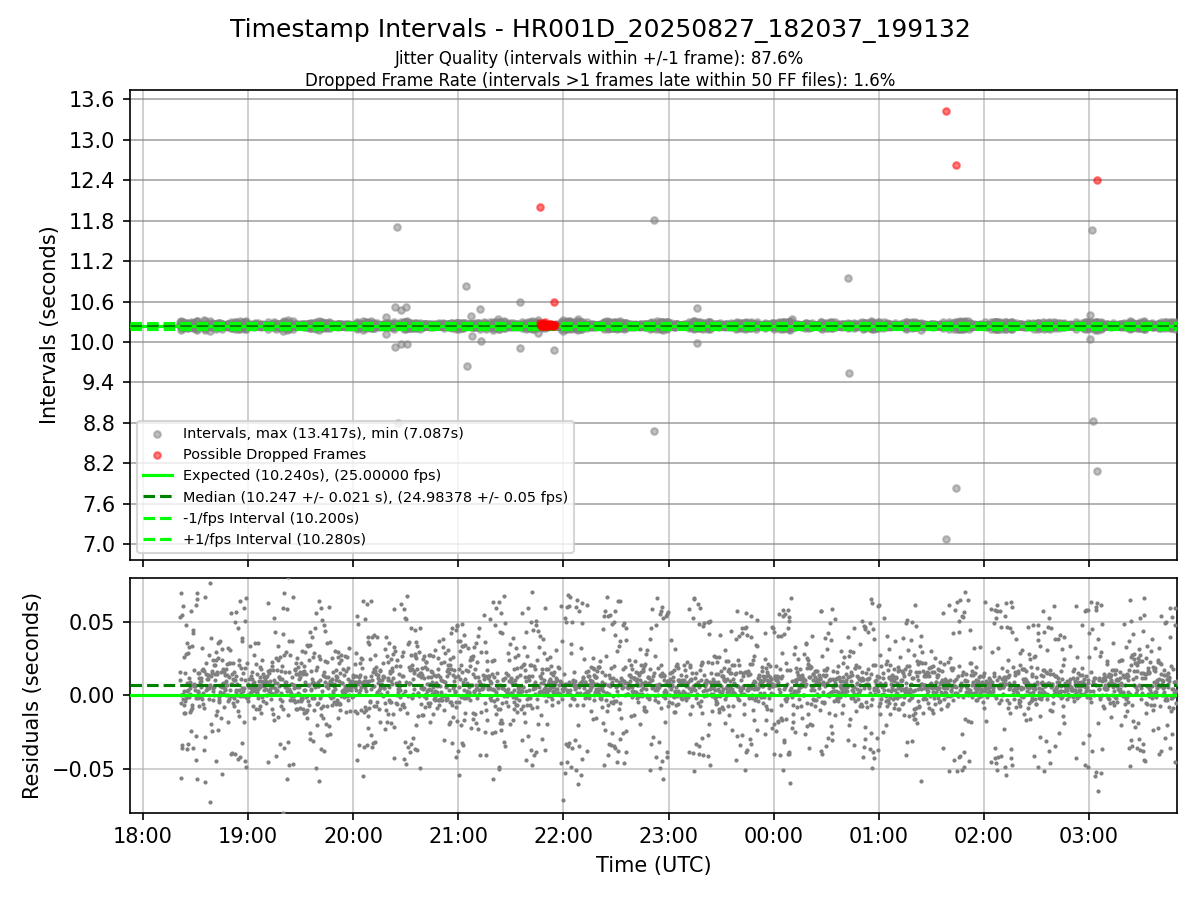
Task: Click the gray interval point at 11.7 seconds after 20:00
Action: (397, 227)
